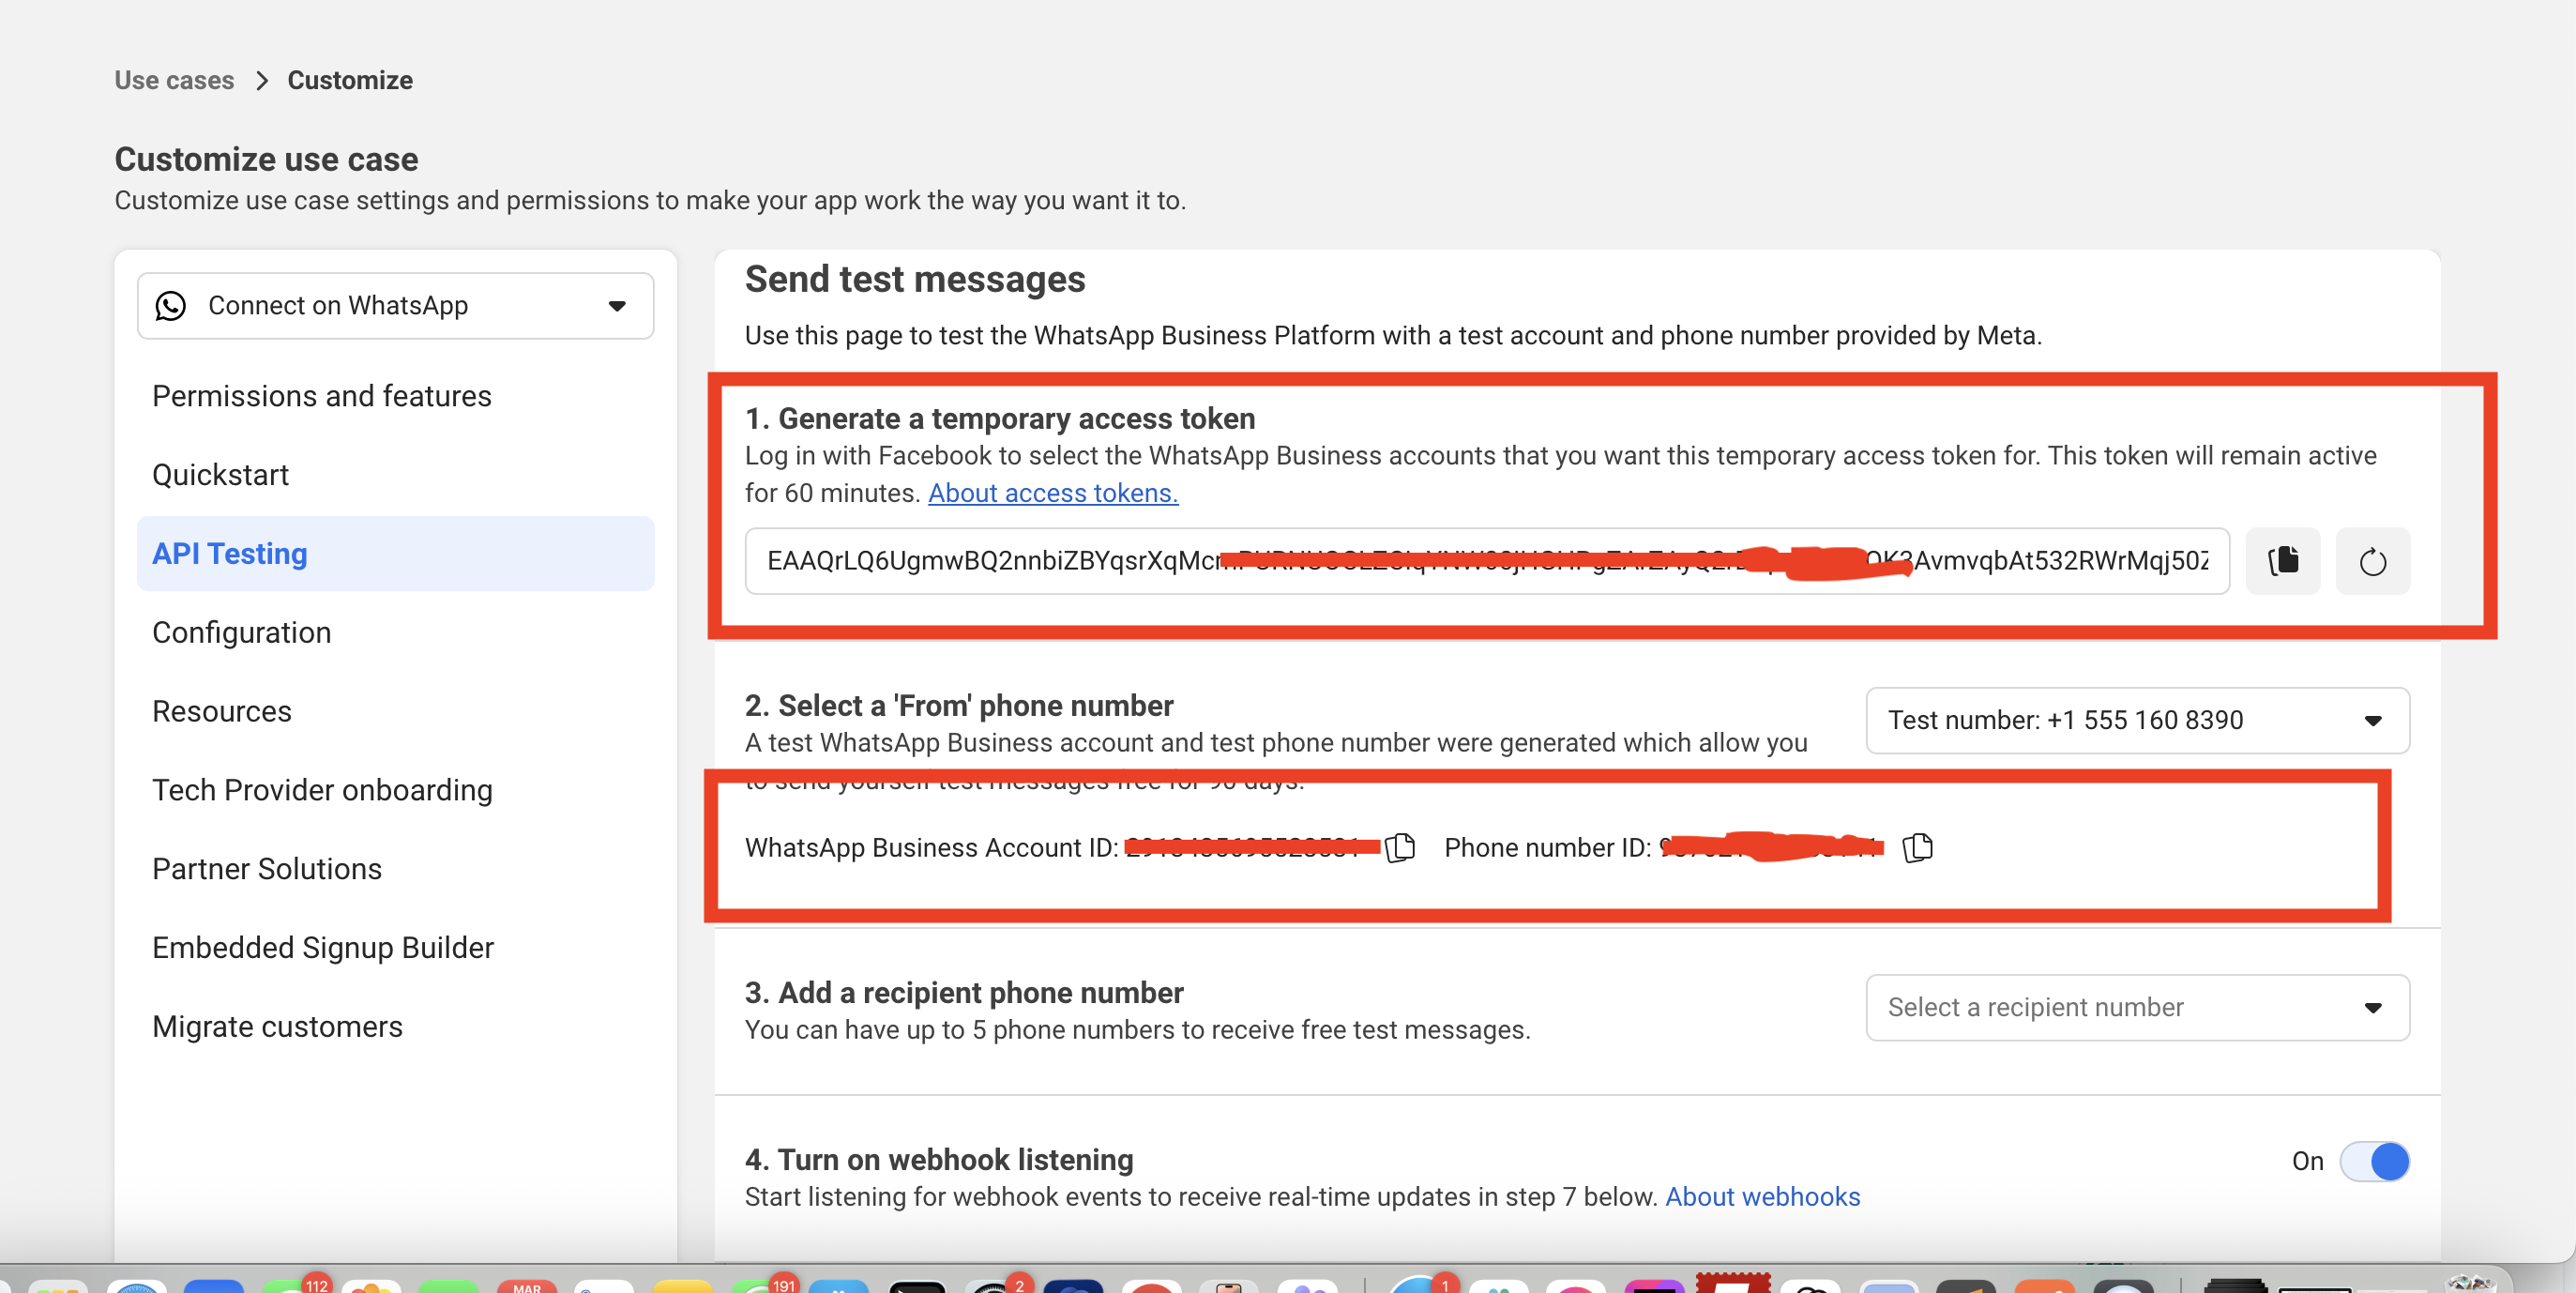Open the Configuration sidebar item
This screenshot has height=1293, width=2576.
[241, 633]
